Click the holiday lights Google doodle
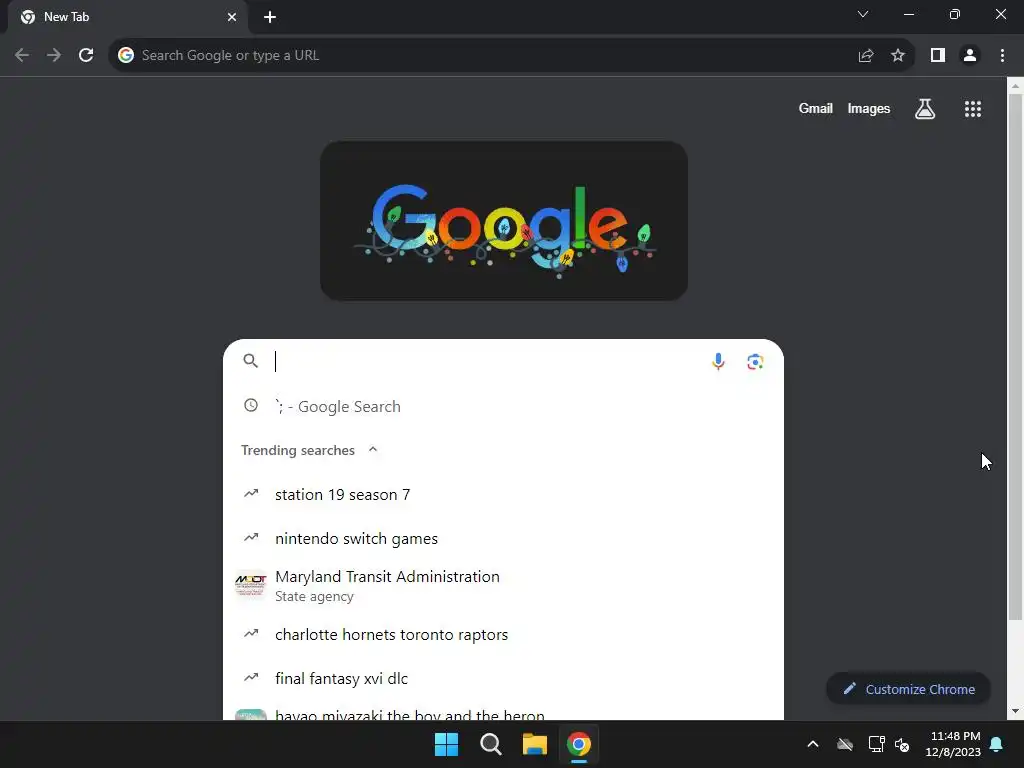The height and width of the screenshot is (768, 1024). [x=504, y=221]
